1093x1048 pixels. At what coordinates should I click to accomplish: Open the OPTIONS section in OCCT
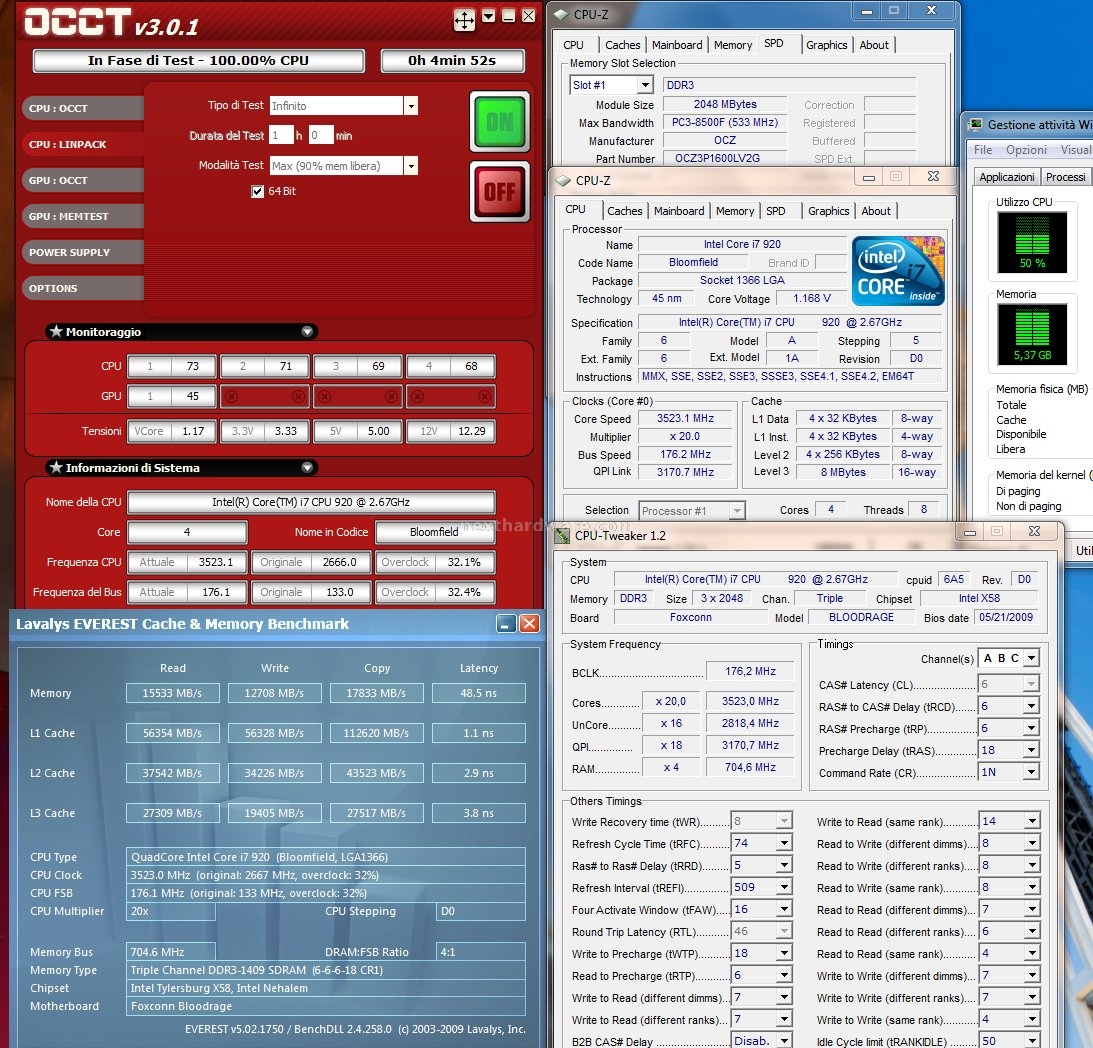pyautogui.click(x=82, y=288)
